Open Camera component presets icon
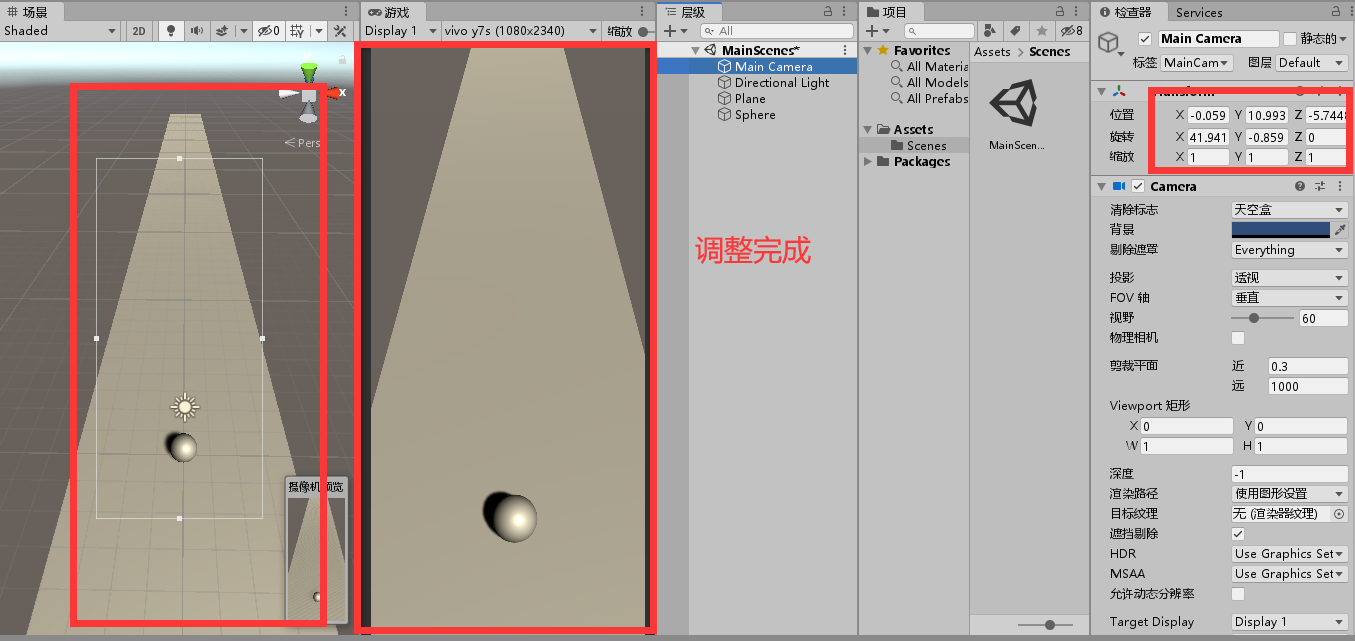1355x641 pixels. 1320,187
